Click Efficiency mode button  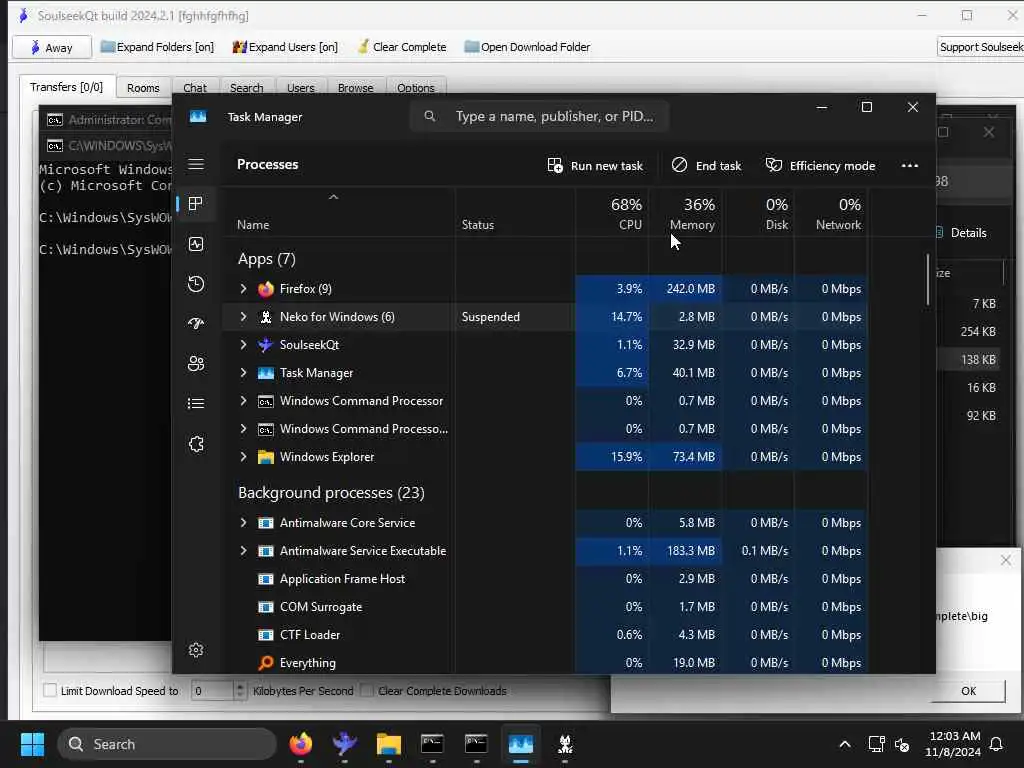point(820,166)
